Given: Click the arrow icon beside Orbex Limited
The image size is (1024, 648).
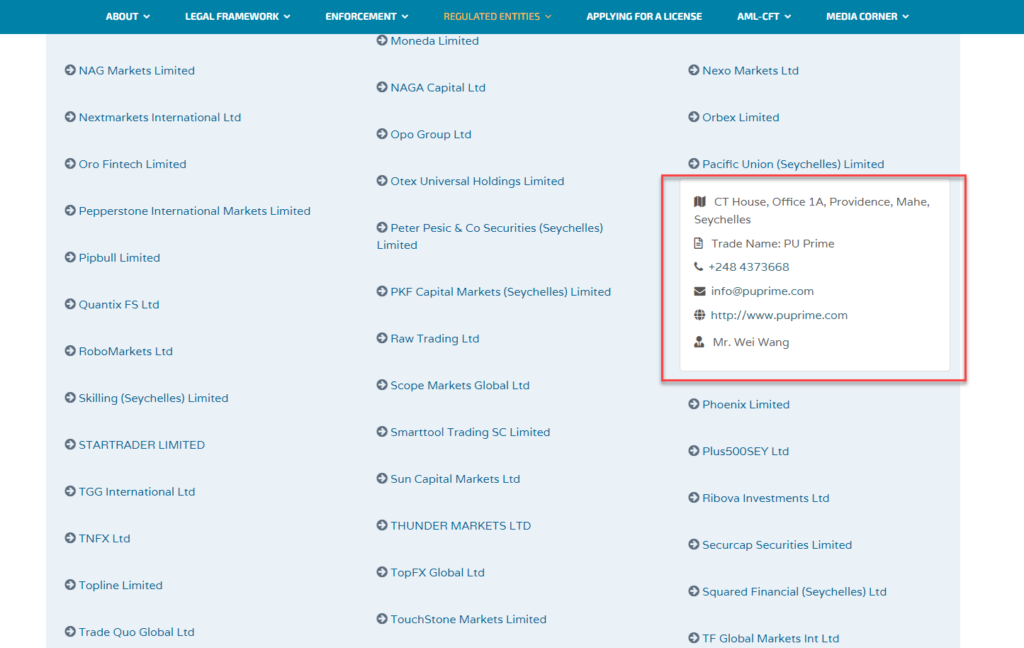Looking at the screenshot, I should [694, 117].
